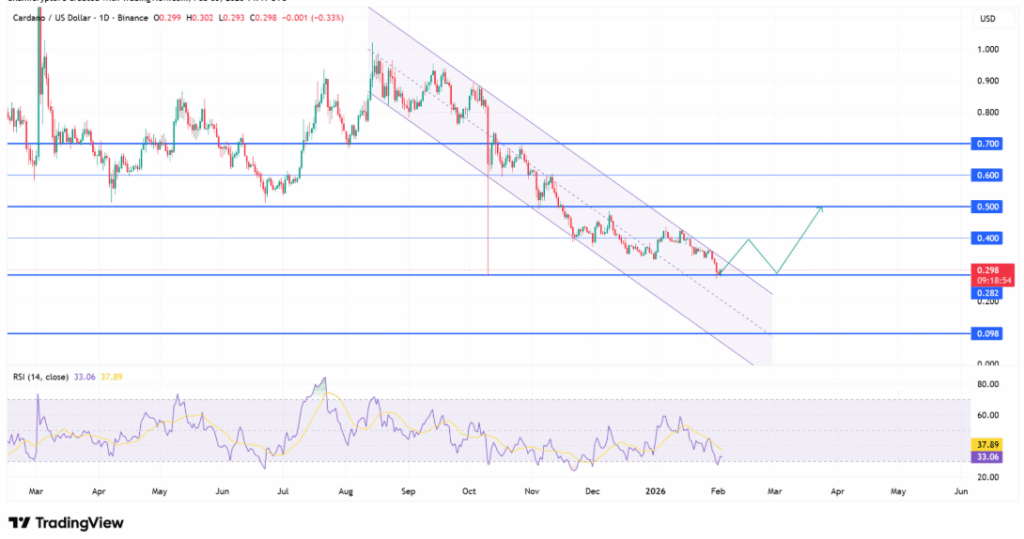Click the blue 0.700 price level label

pos(988,144)
